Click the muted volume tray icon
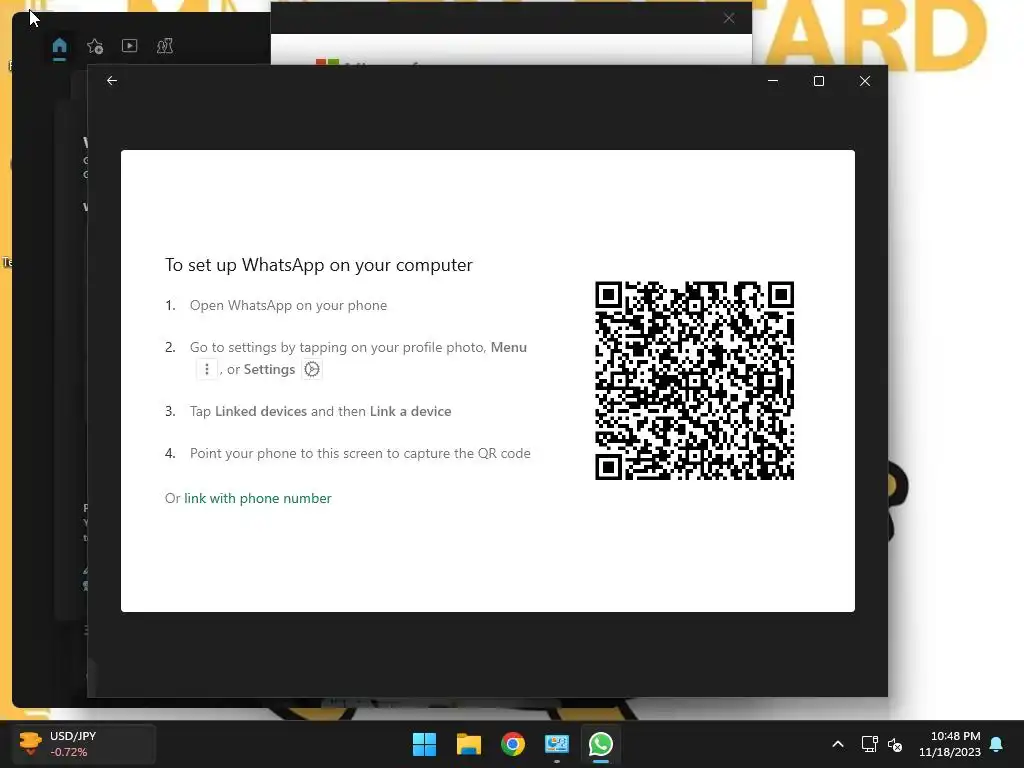The width and height of the screenshot is (1024, 768). pyautogui.click(x=895, y=744)
